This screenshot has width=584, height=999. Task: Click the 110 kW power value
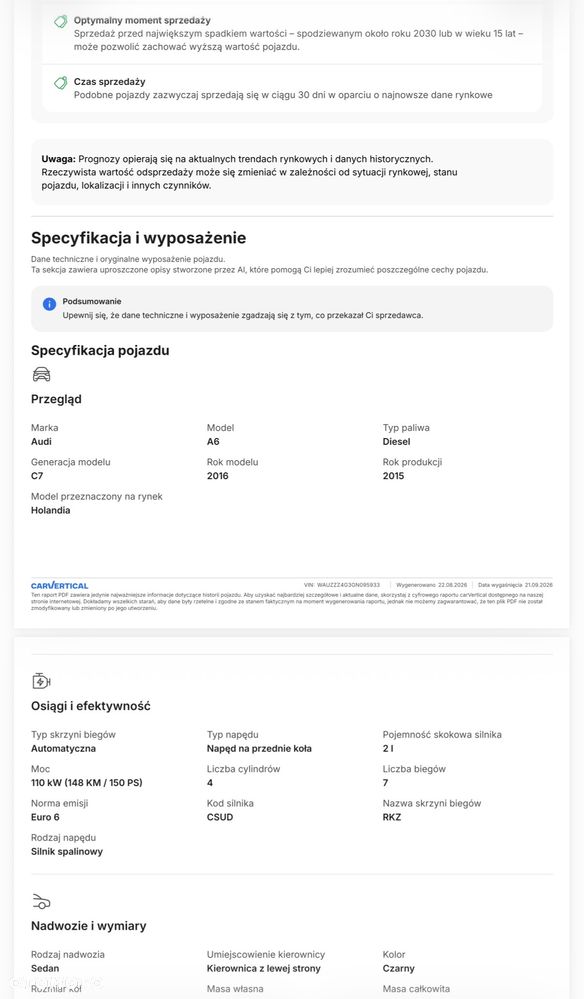point(87,783)
